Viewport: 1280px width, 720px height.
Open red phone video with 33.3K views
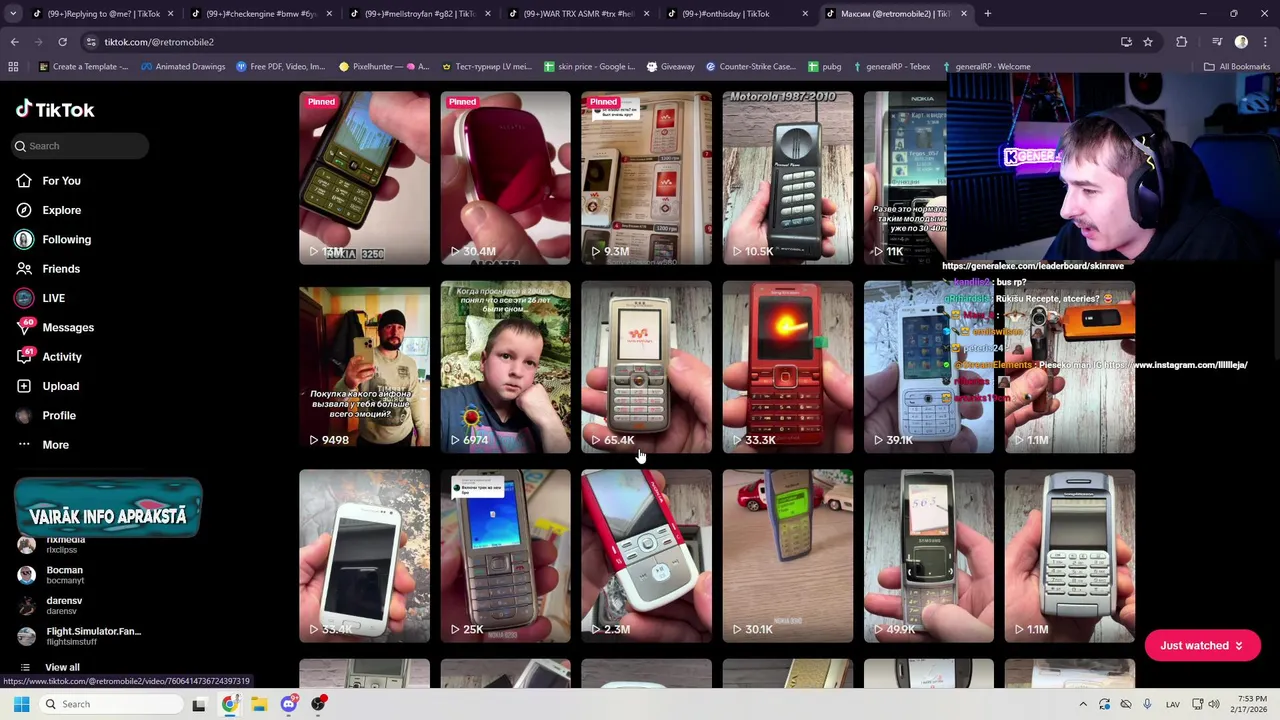point(787,367)
